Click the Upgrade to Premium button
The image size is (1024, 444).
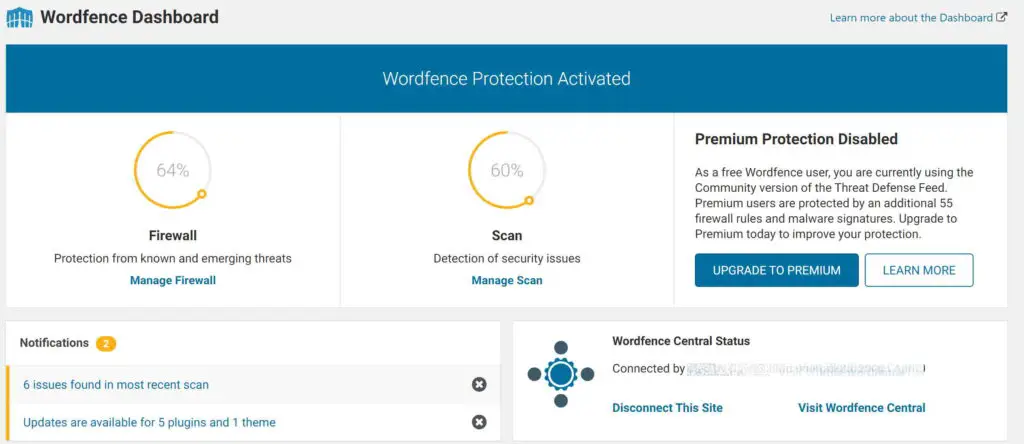click(x=776, y=270)
